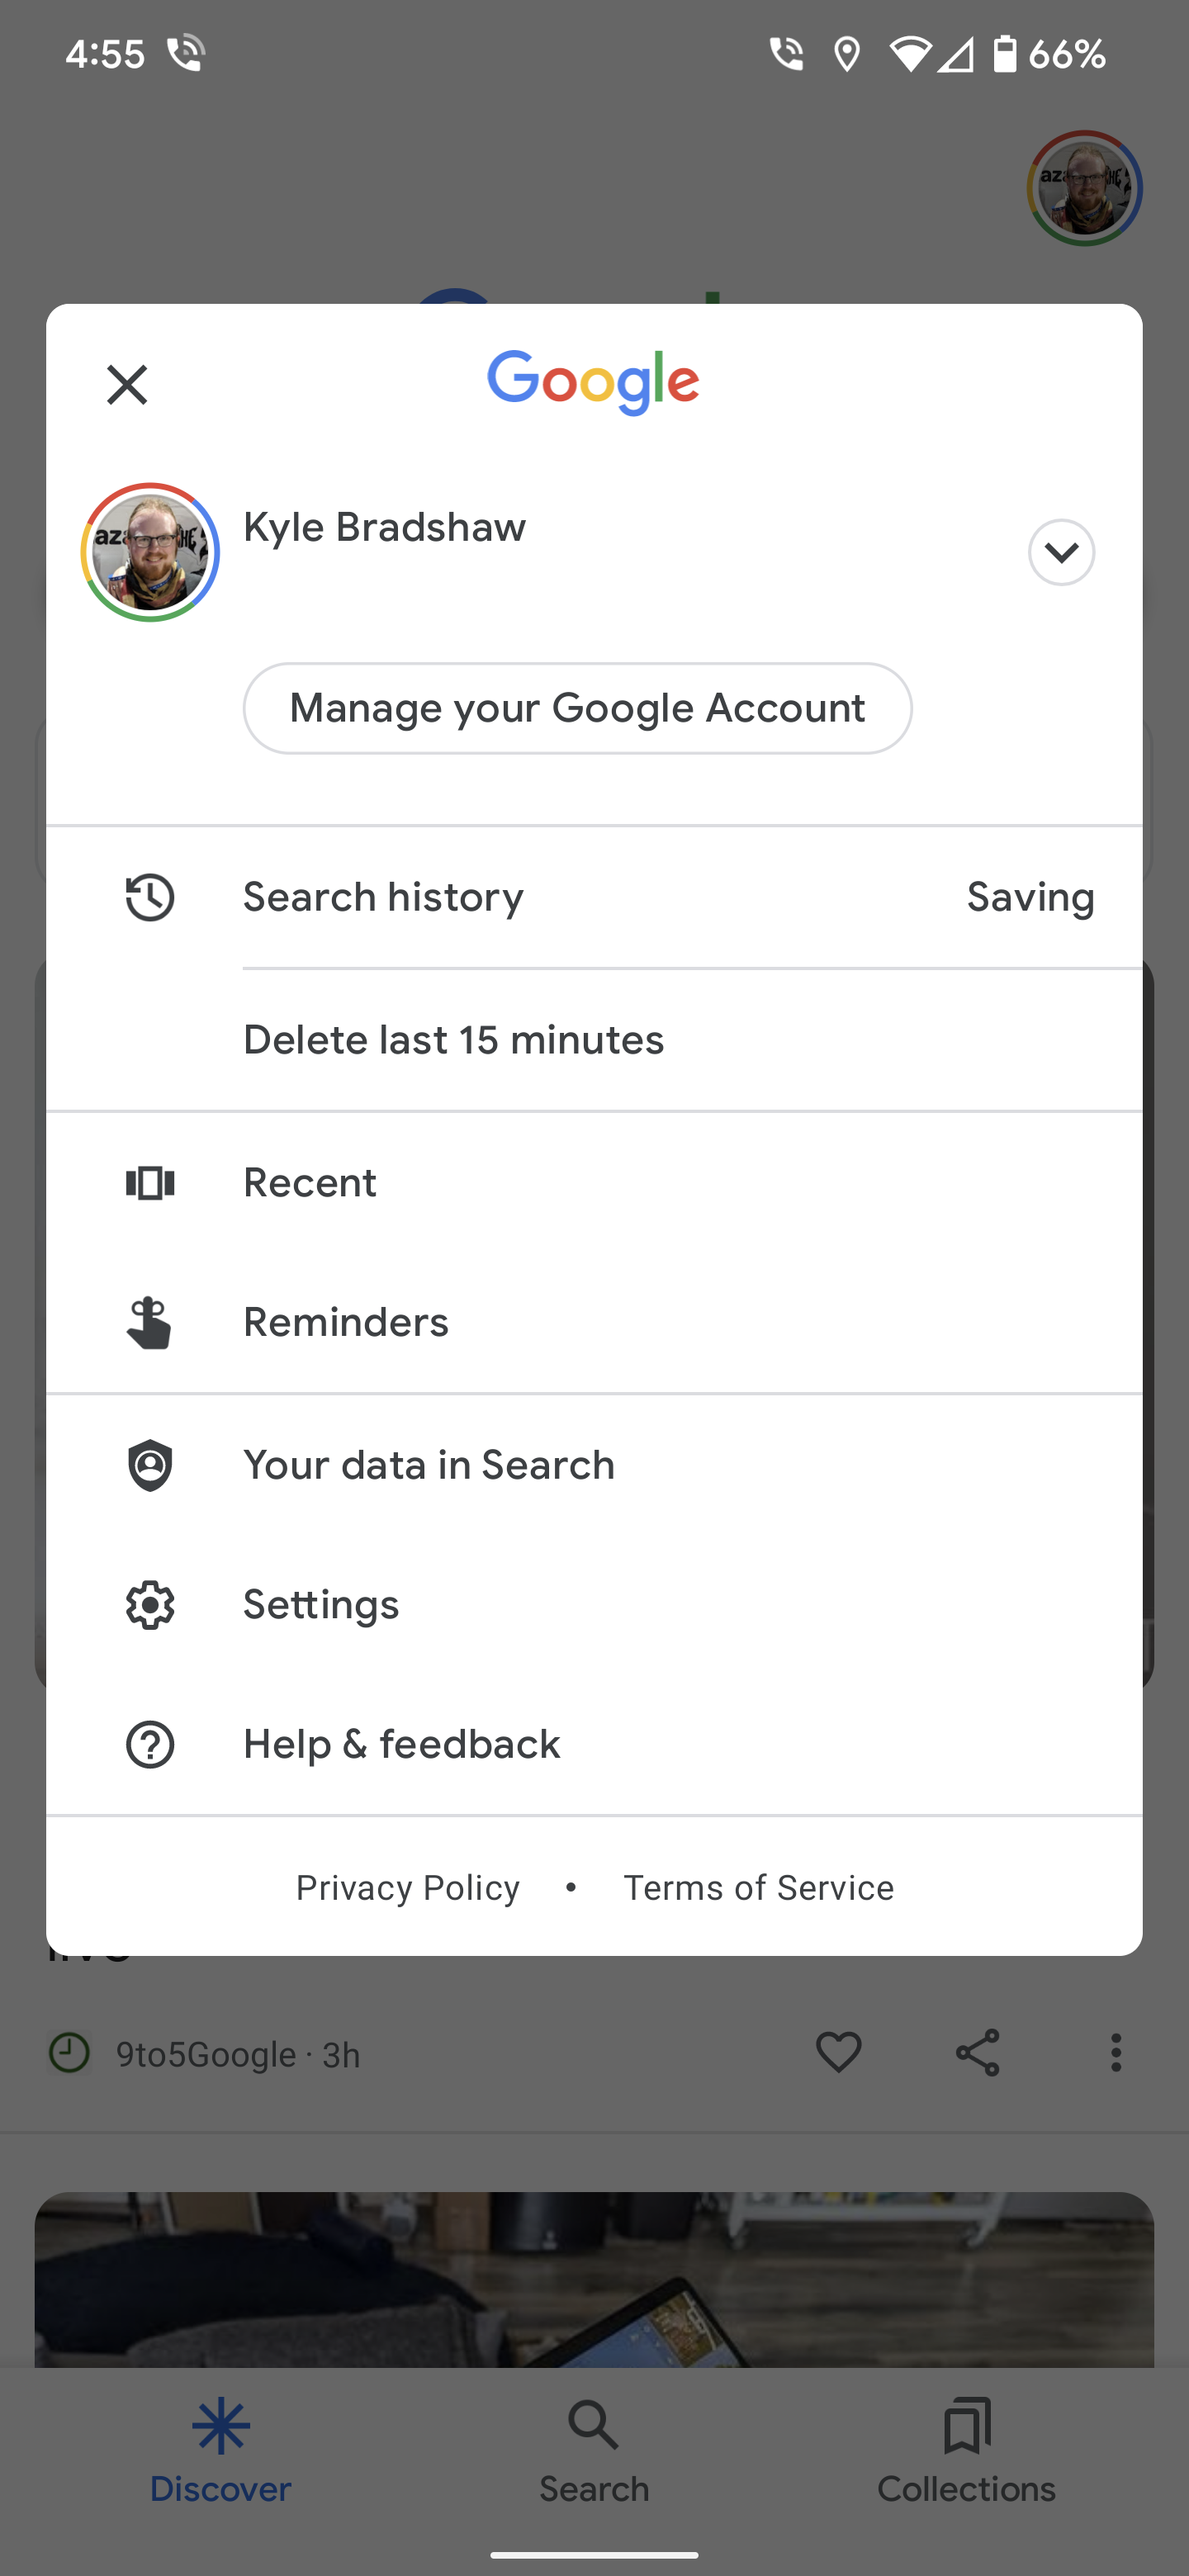1189x2576 pixels.
Task: Open the Privacy Policy link
Action: pos(408,1887)
